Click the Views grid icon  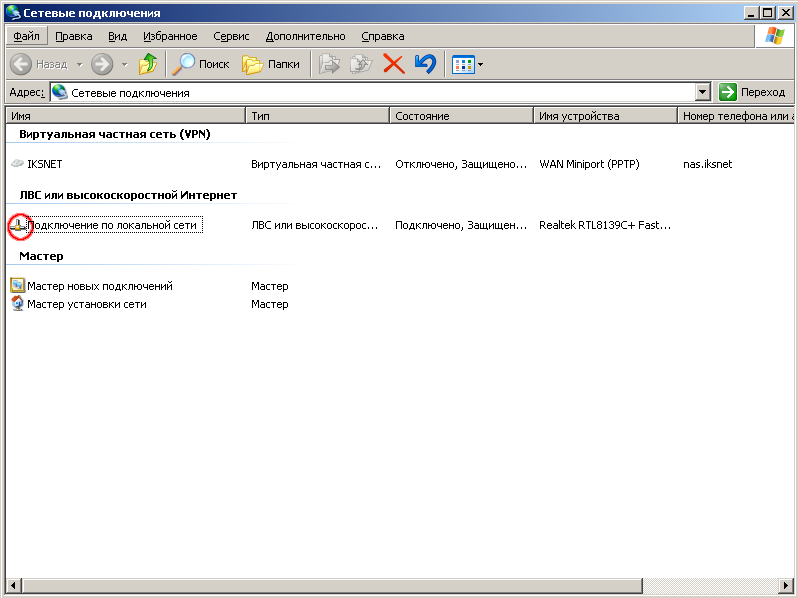[463, 65]
